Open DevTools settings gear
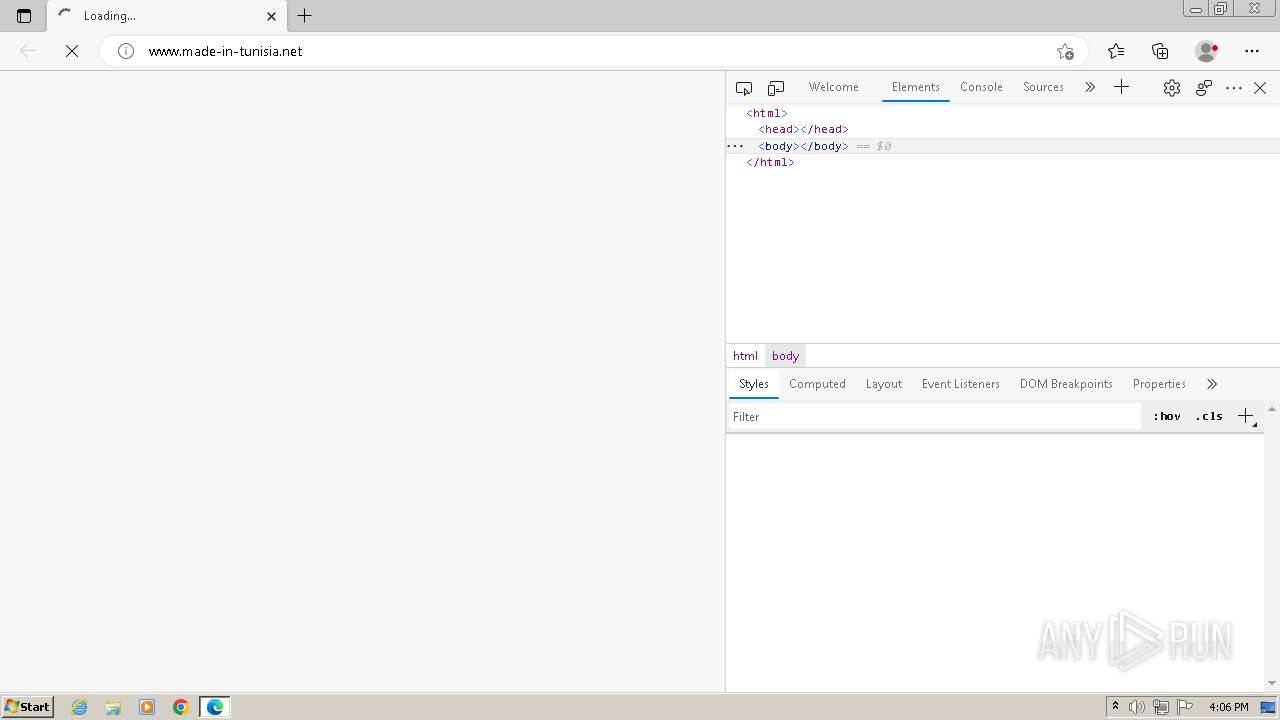 (1172, 88)
